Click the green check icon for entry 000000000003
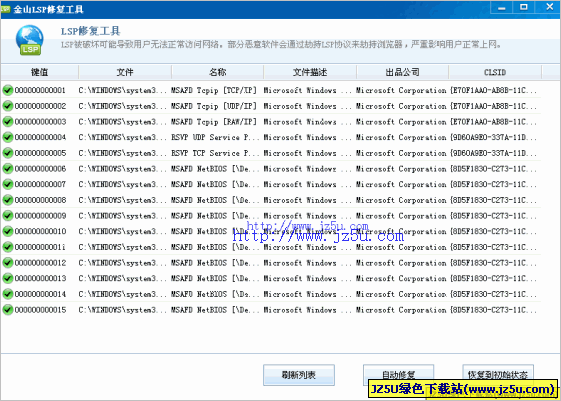This screenshot has width=561, height=401. click(8, 122)
